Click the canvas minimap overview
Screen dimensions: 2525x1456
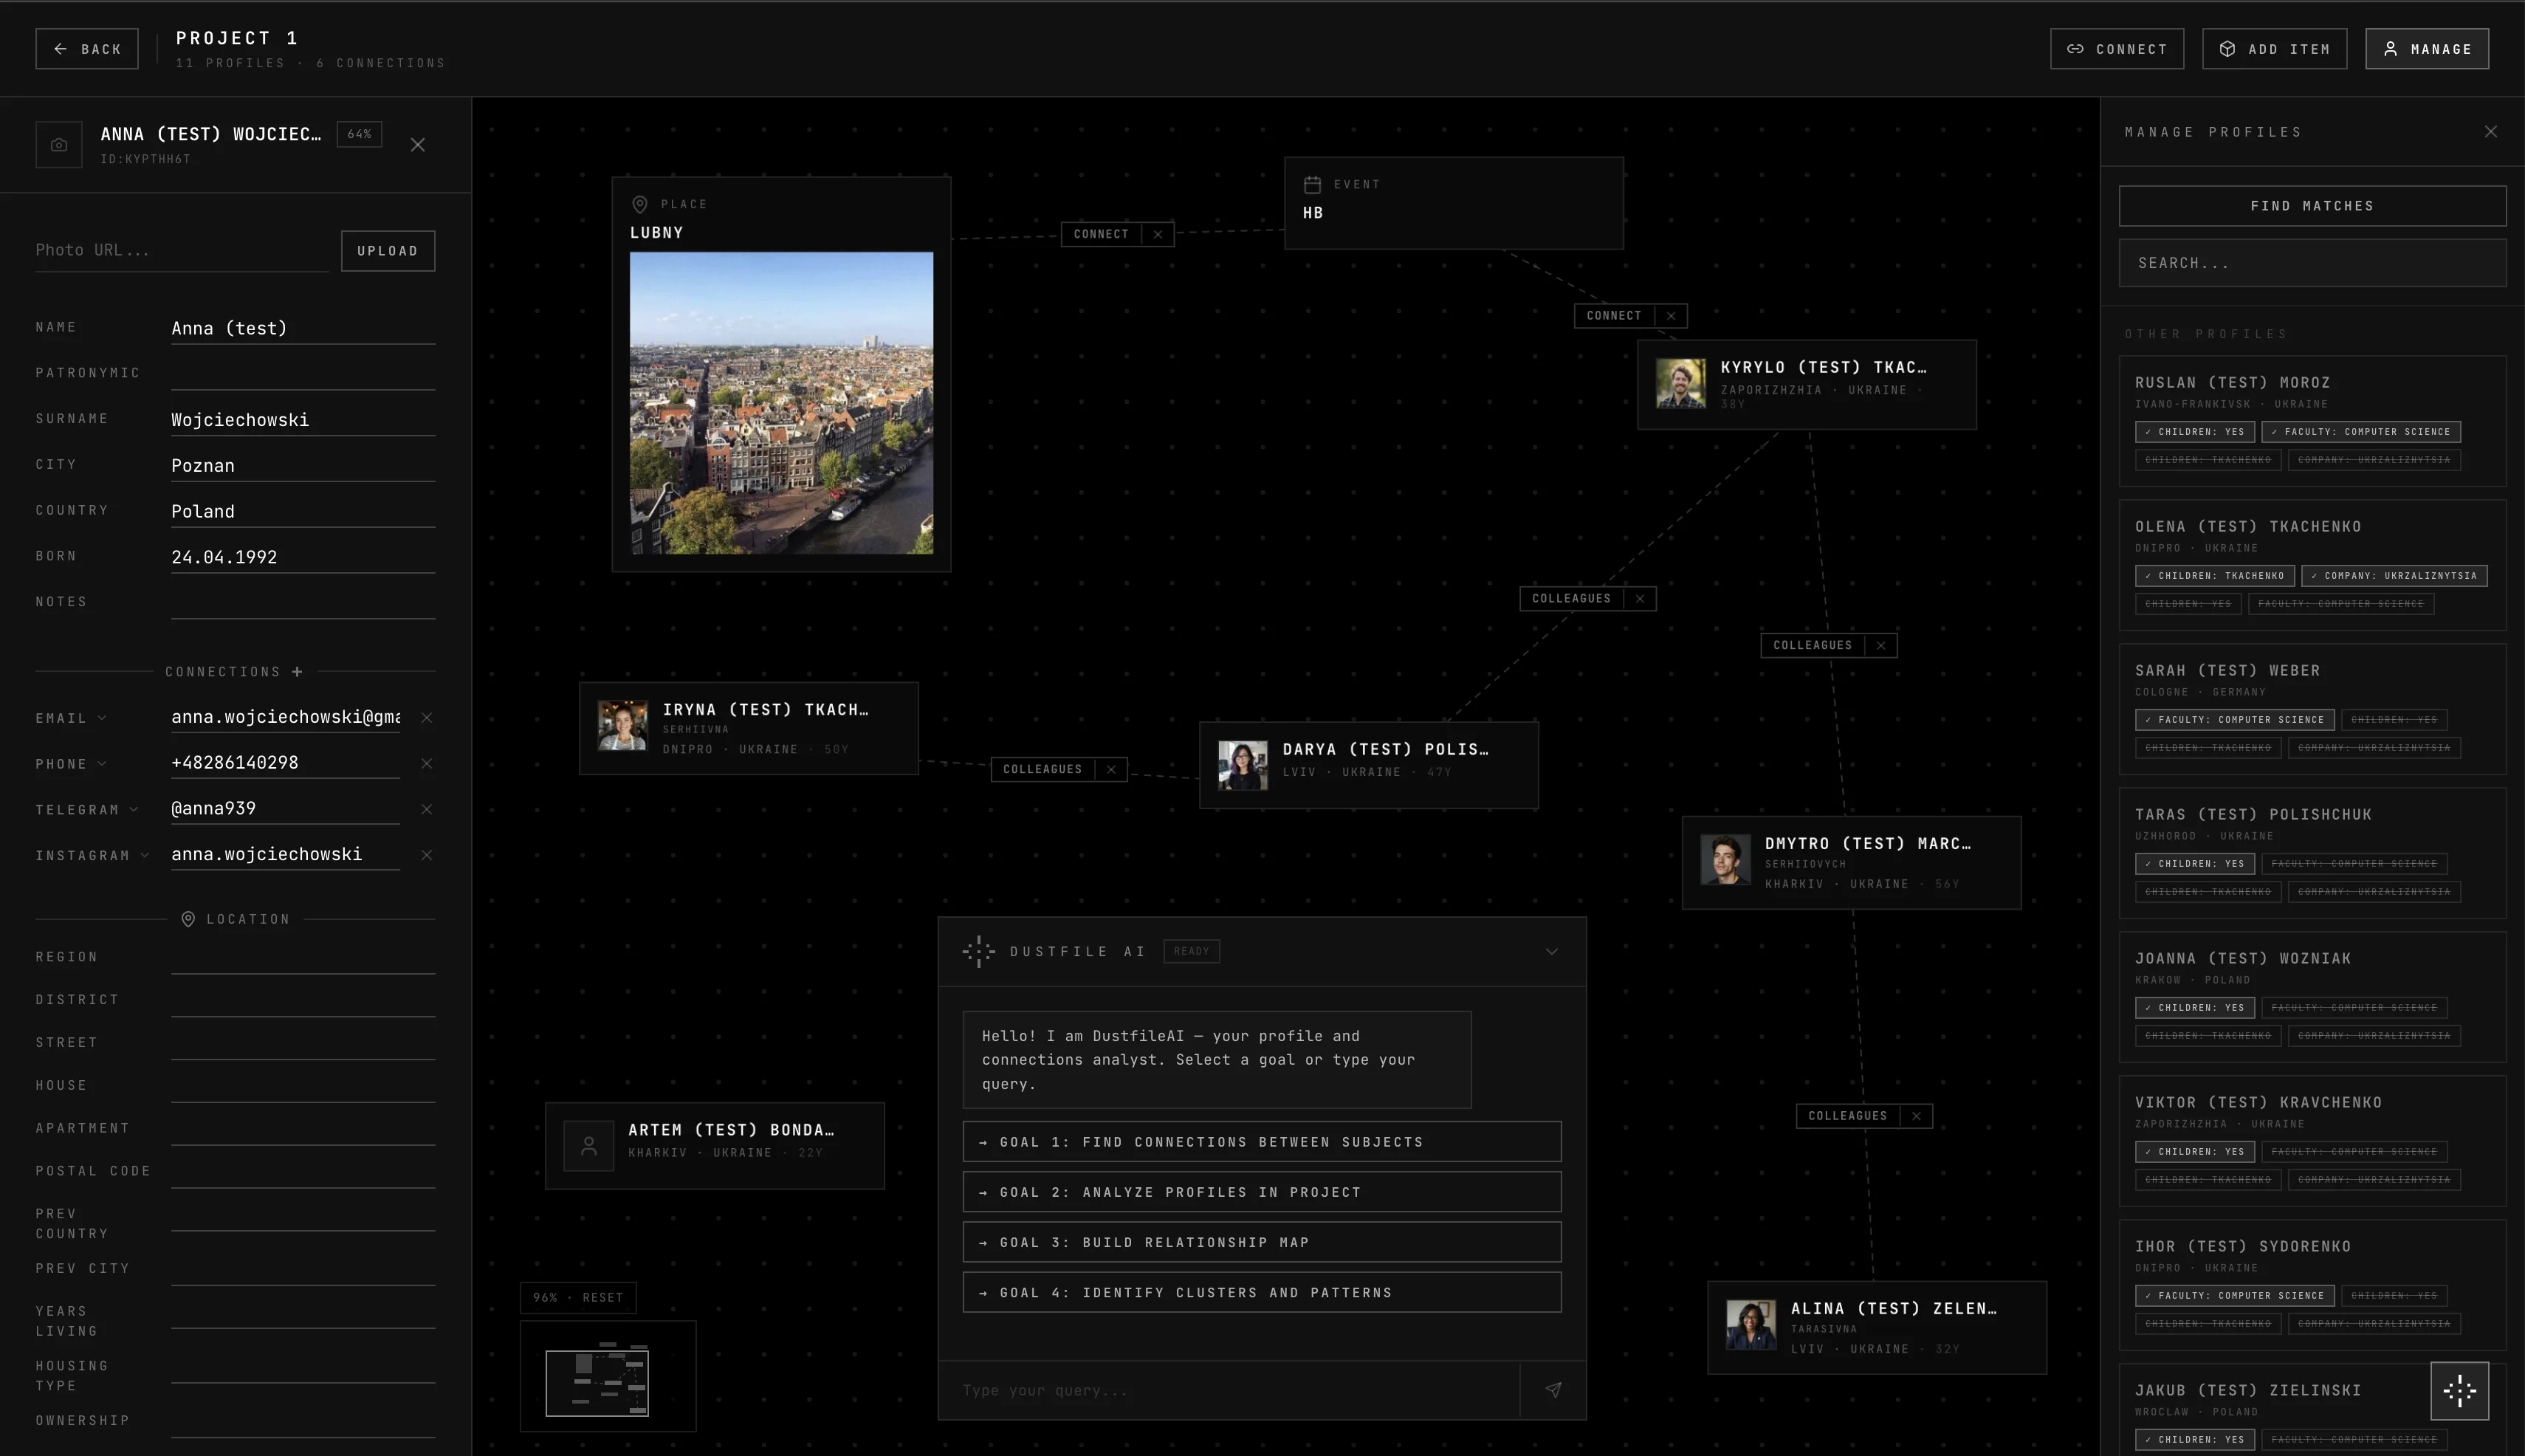point(608,1376)
